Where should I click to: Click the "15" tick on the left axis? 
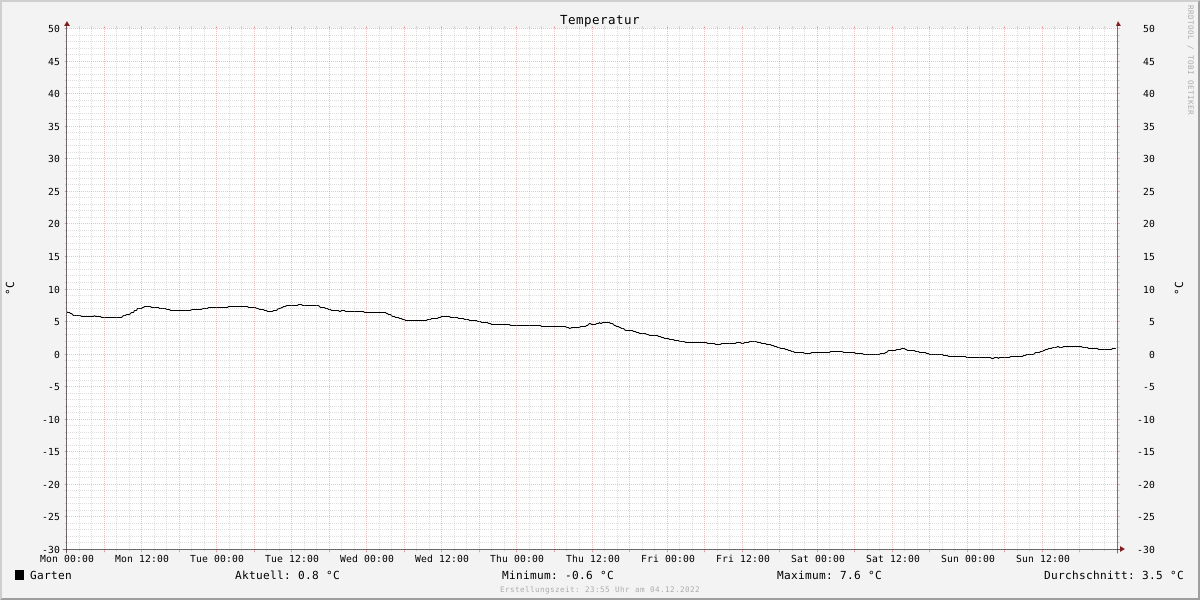(x=54, y=256)
